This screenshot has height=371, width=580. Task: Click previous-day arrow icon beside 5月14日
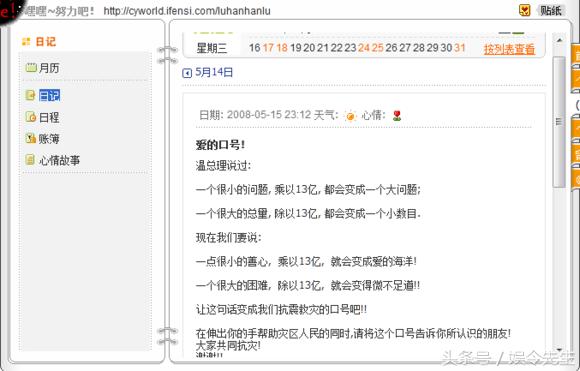tap(187, 73)
